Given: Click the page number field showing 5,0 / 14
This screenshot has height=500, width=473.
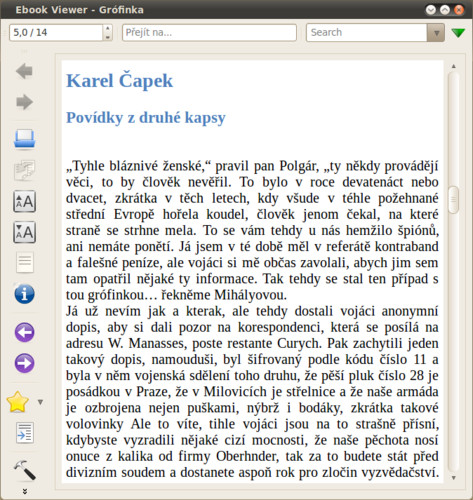Looking at the screenshot, I should 56,33.
